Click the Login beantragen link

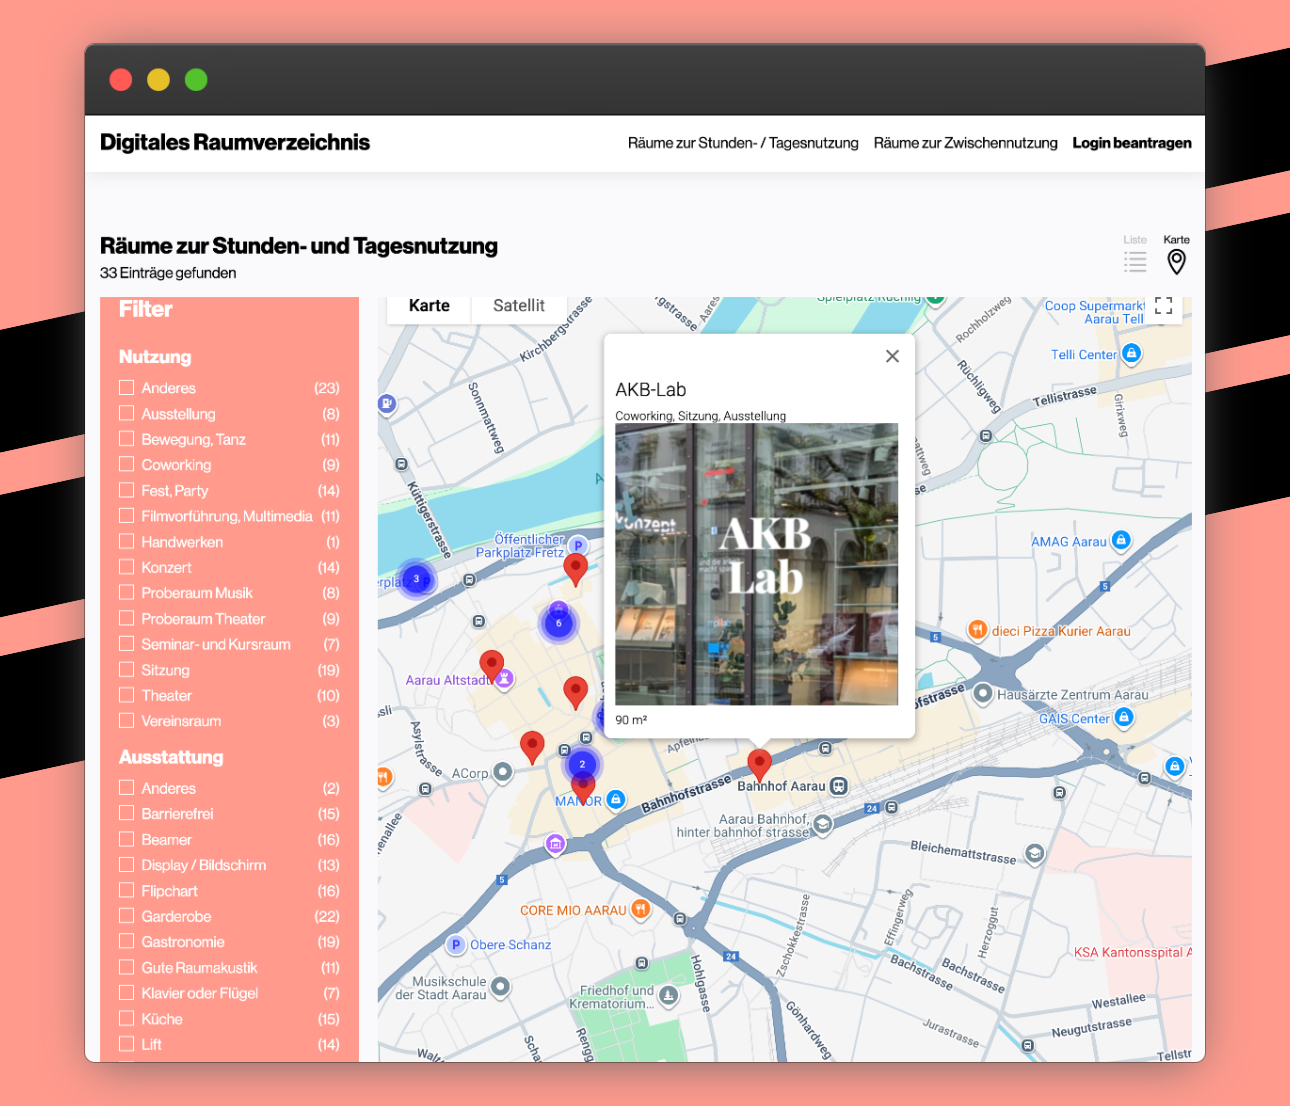click(1131, 143)
